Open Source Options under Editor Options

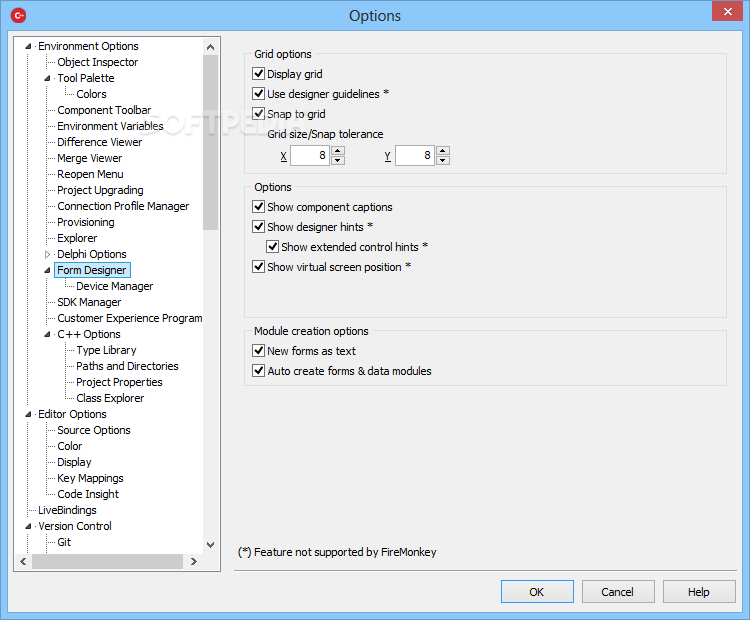[x=94, y=430]
